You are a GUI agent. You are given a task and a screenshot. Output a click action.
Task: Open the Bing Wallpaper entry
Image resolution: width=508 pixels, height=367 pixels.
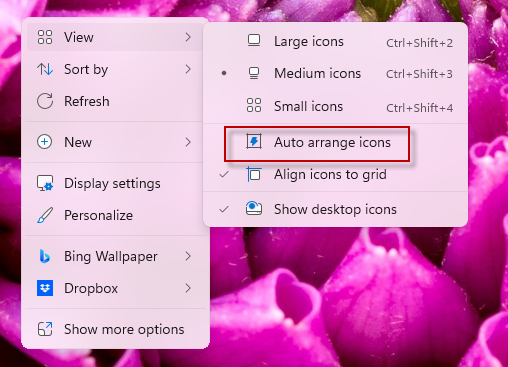114,256
